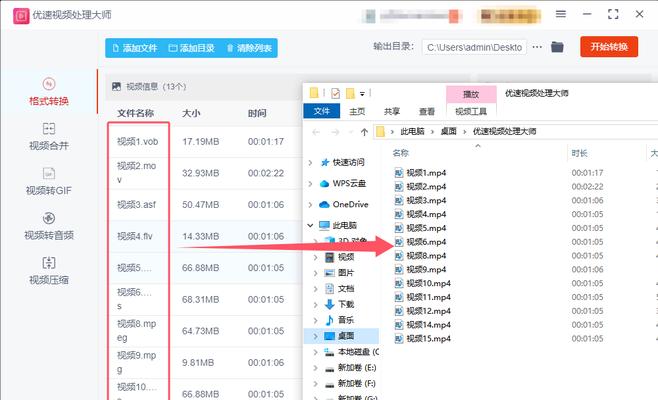658x400 pixels.
Task: Expand the 图片 folder tree node
Action: tap(316, 273)
